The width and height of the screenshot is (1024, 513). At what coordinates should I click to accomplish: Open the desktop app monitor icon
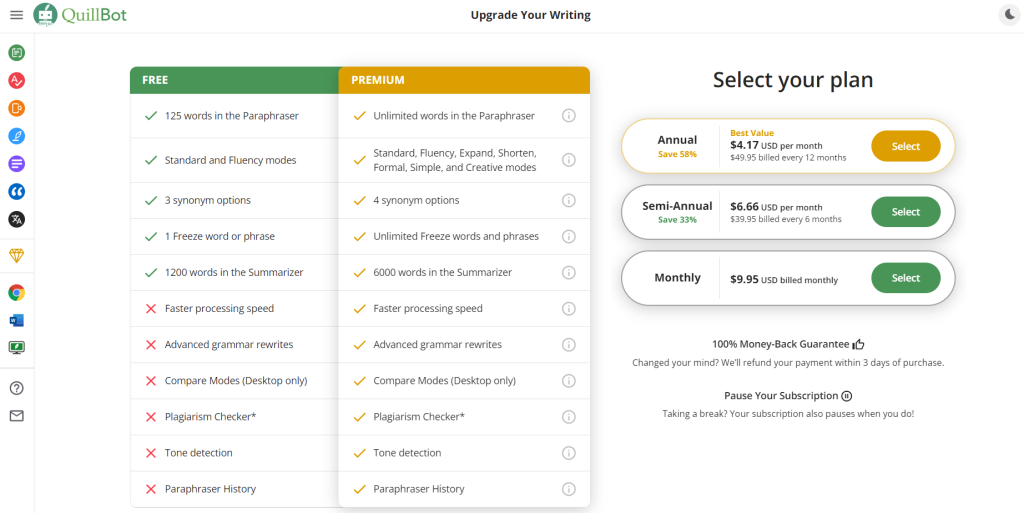pyautogui.click(x=16, y=348)
